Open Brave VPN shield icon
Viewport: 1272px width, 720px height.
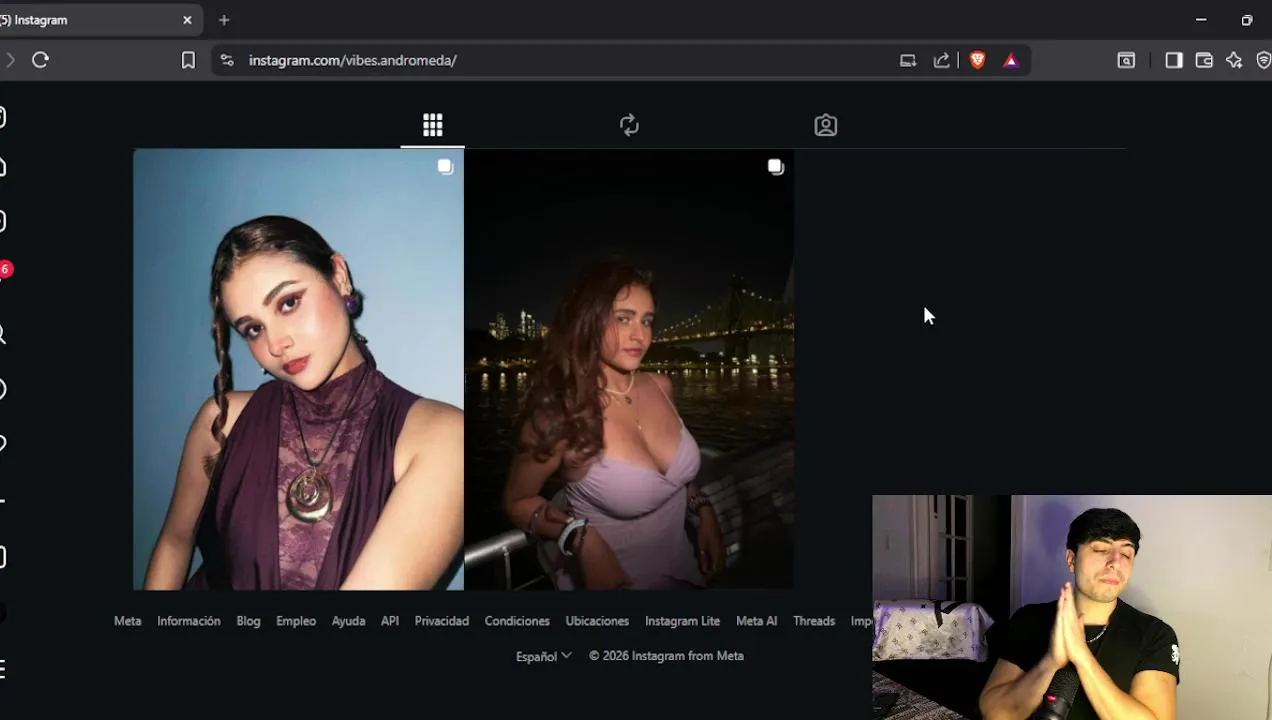pyautogui.click(x=1263, y=60)
